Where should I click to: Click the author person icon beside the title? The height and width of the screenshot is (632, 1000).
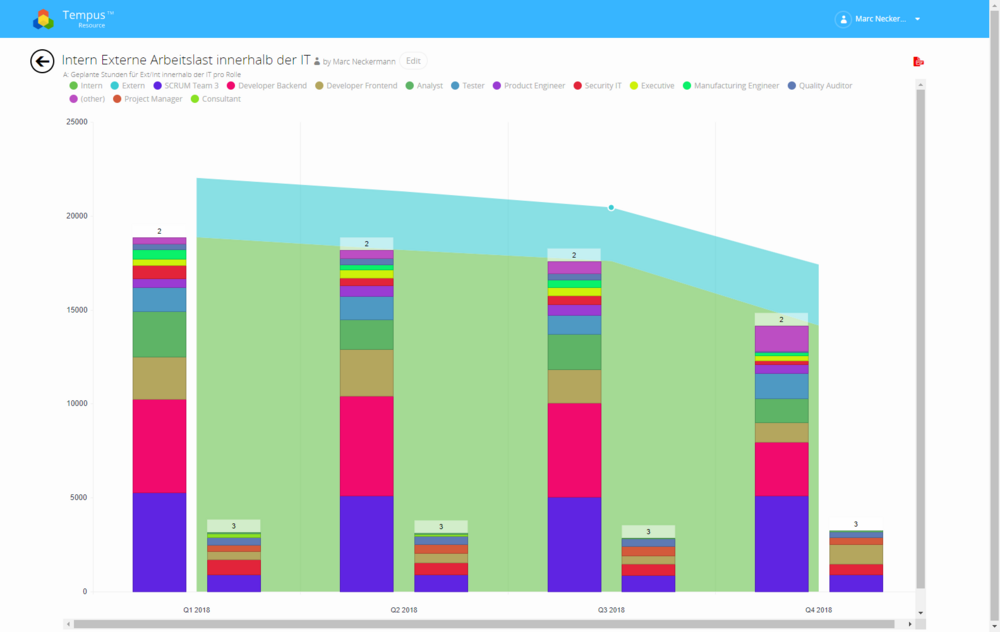point(318,62)
